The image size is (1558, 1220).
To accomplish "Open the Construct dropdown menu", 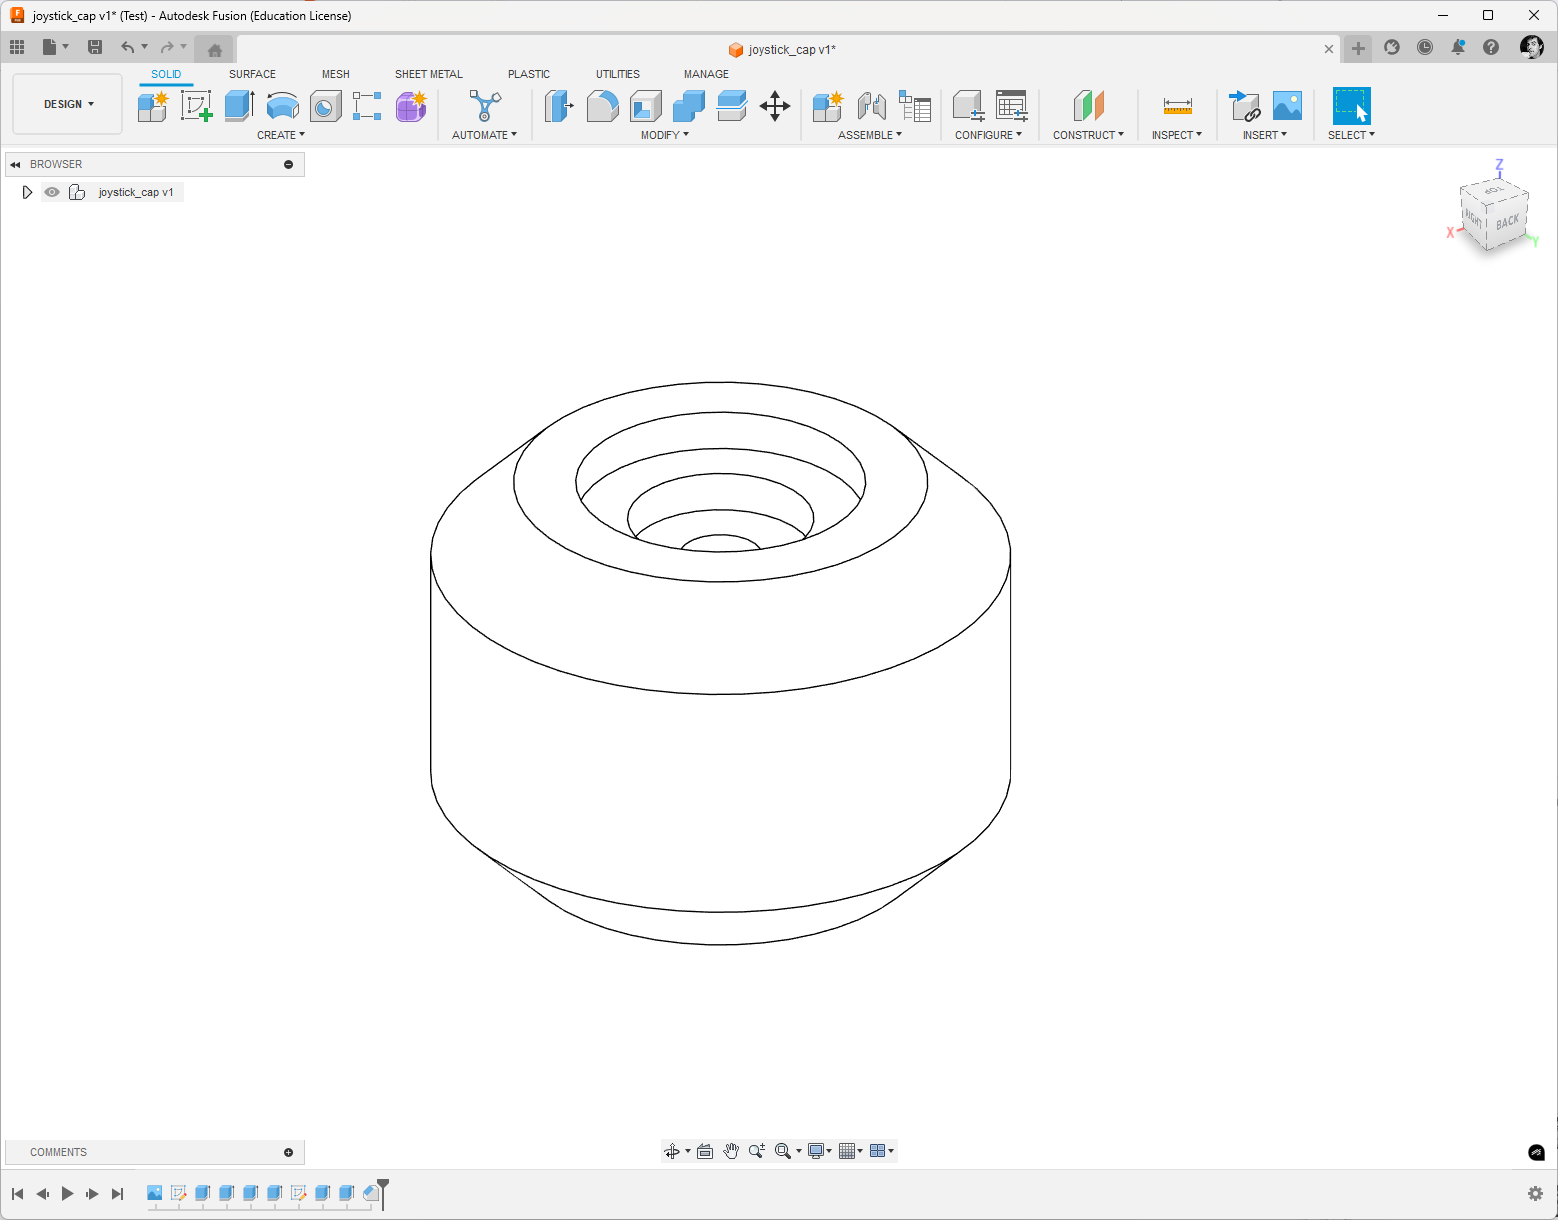I will pyautogui.click(x=1088, y=135).
